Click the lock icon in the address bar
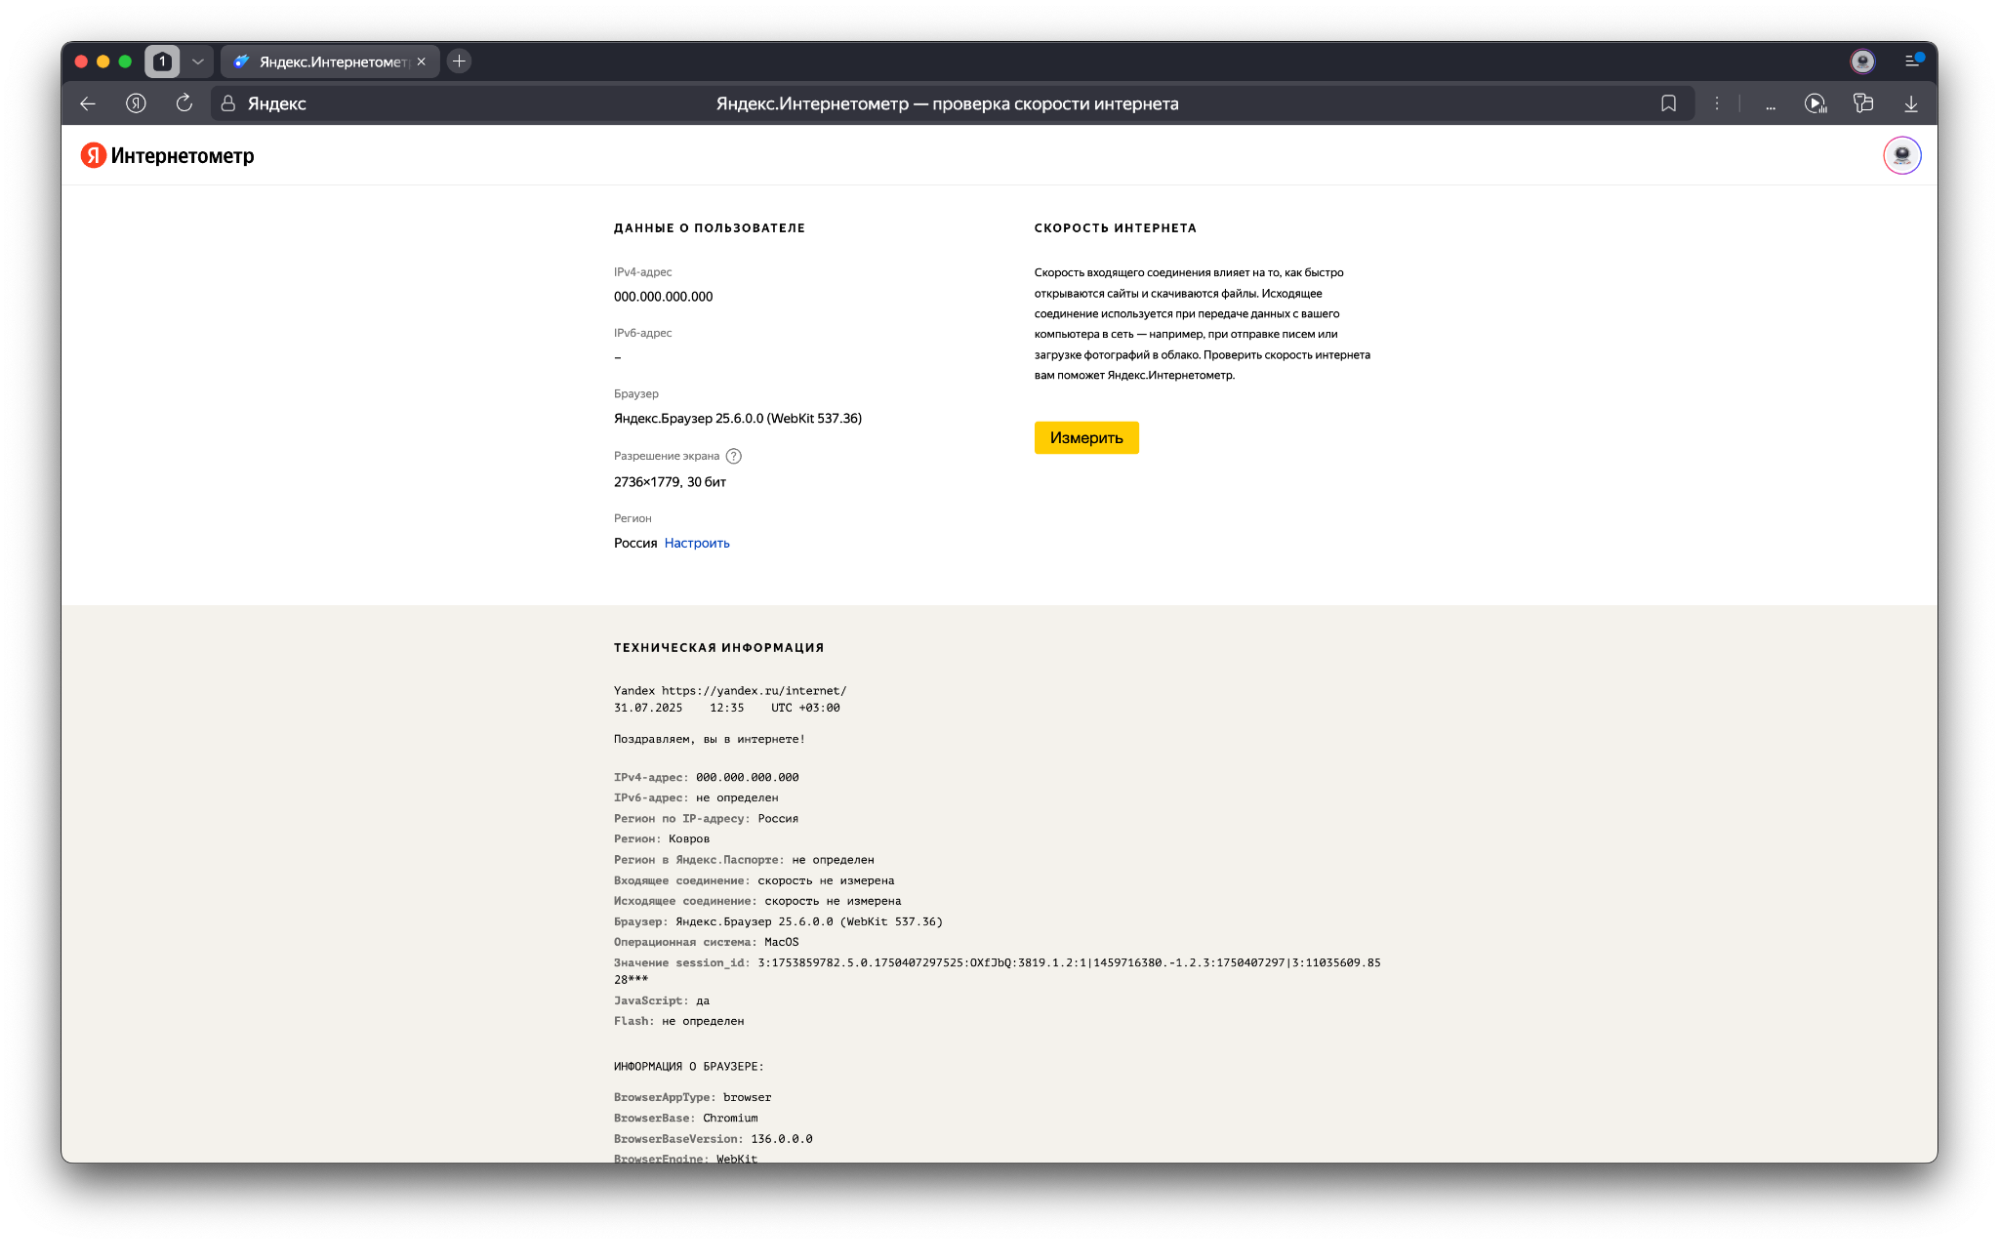Screen dimensions: 1999x1245 point(228,103)
